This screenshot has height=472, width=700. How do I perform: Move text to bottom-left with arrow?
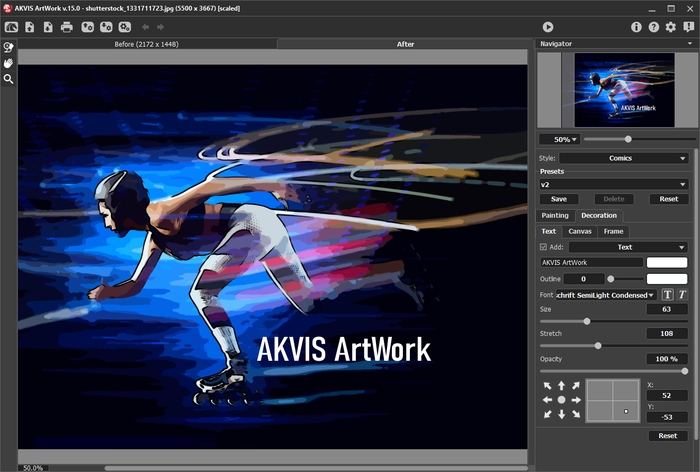tap(547, 414)
